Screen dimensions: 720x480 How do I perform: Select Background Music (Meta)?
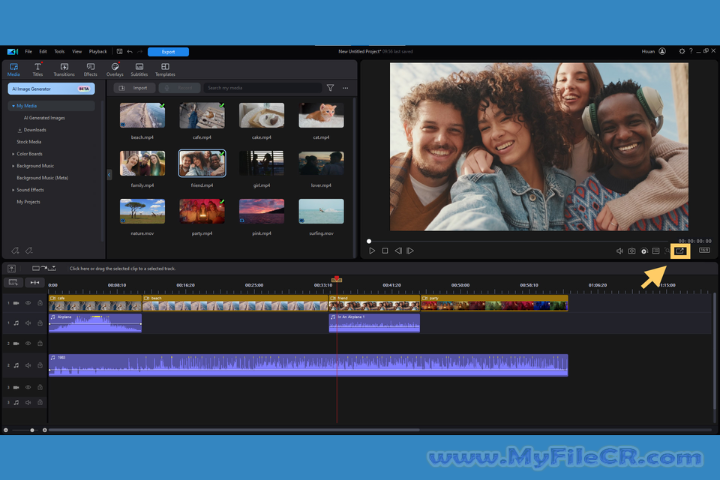tap(42, 178)
